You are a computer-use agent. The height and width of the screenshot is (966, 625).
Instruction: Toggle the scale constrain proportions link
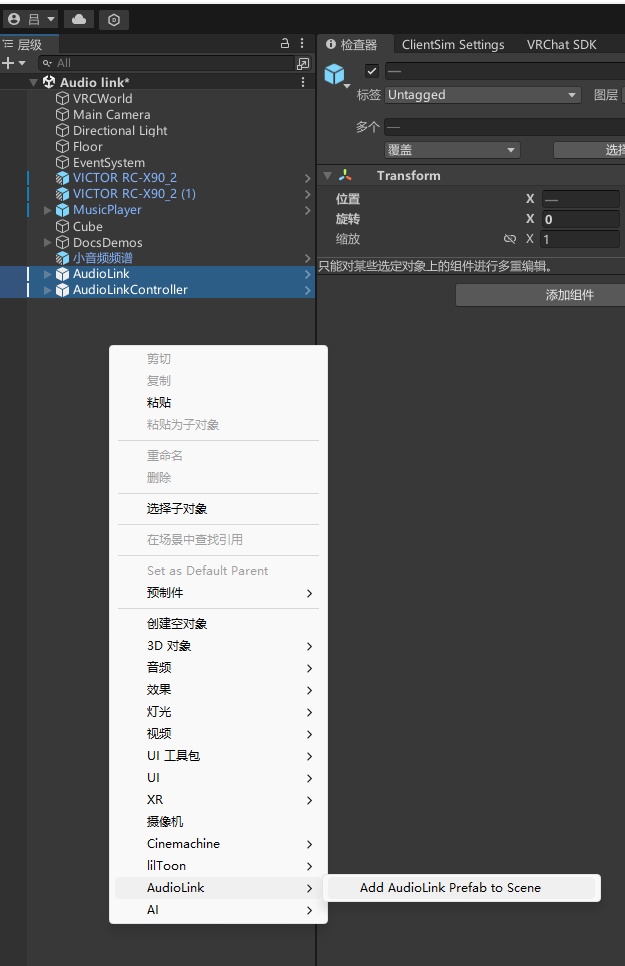click(x=509, y=239)
